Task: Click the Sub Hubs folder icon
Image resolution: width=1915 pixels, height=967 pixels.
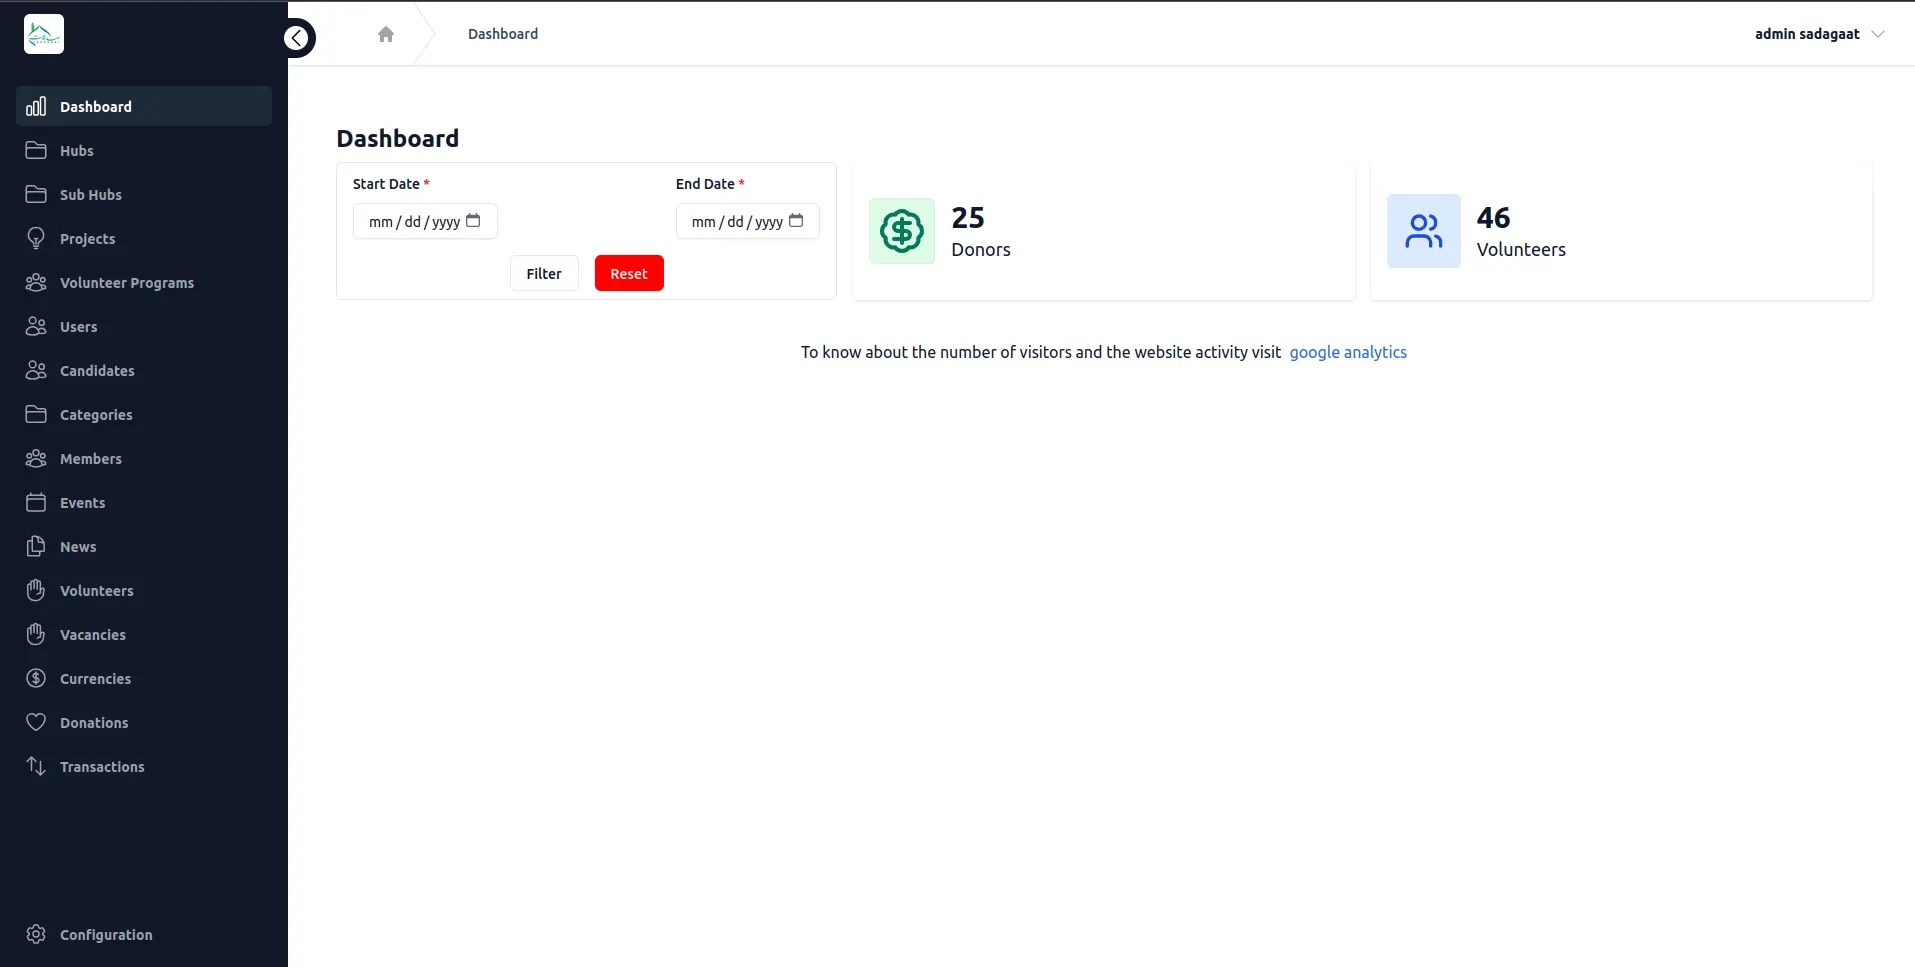Action: (36, 194)
